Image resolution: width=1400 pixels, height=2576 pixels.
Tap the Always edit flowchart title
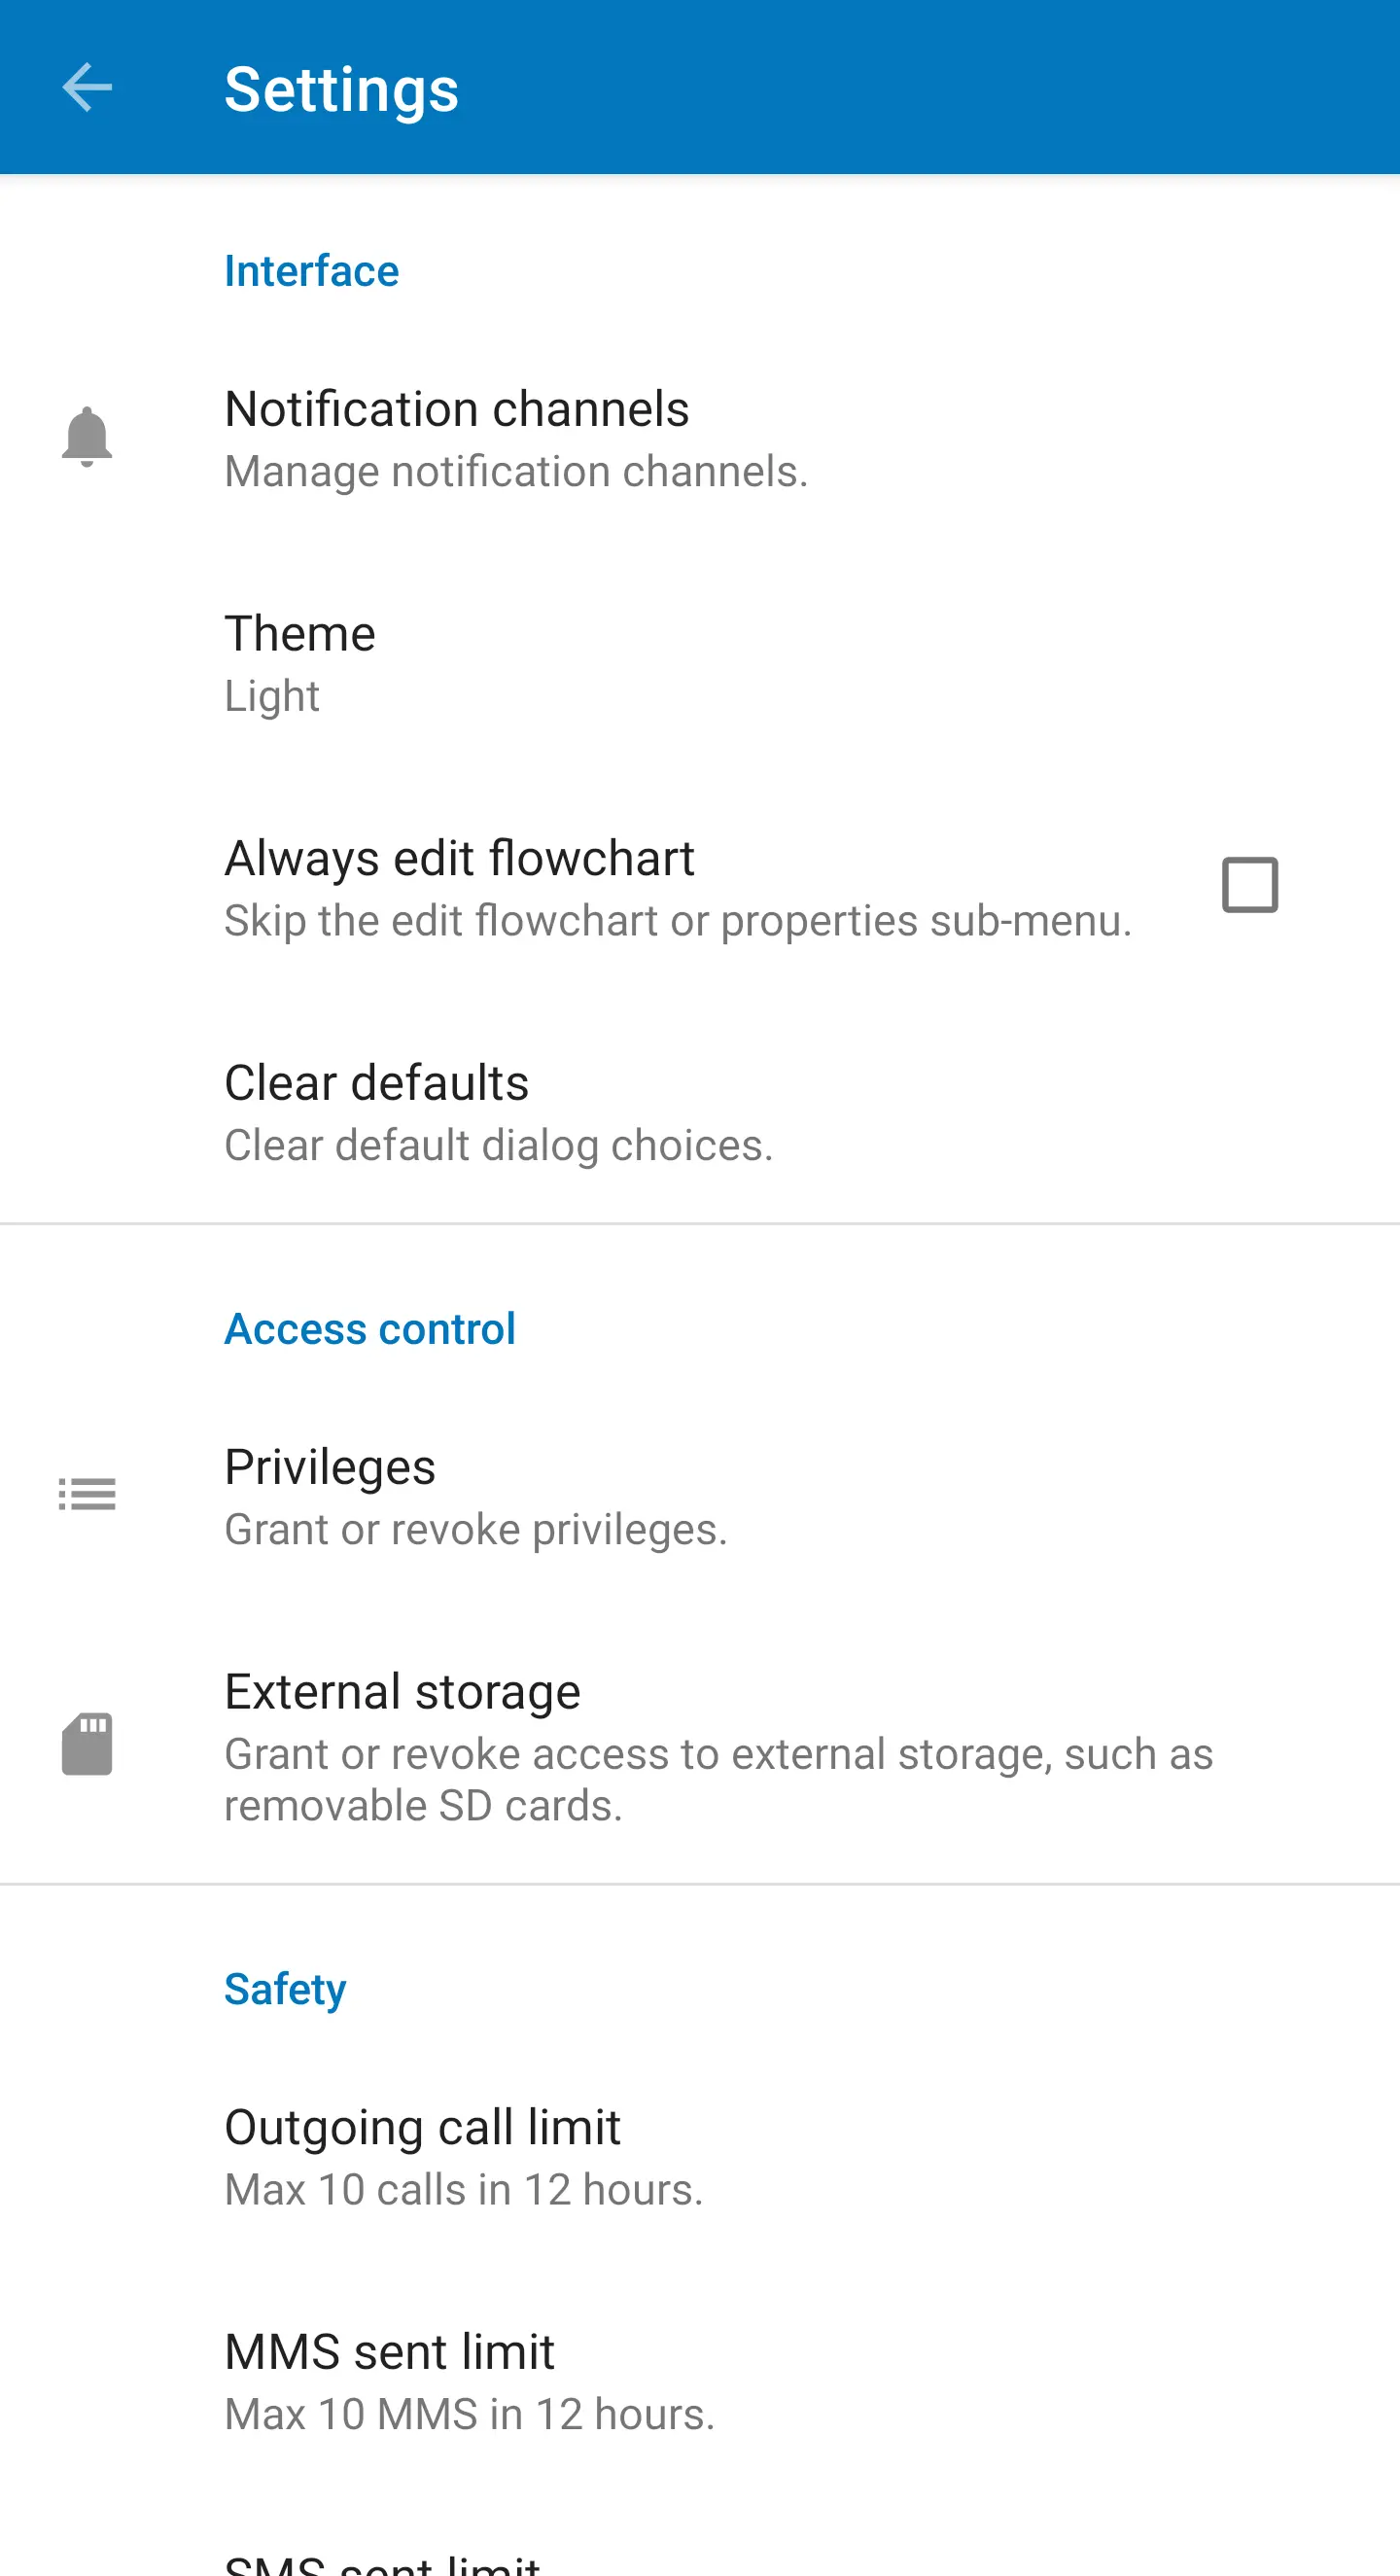(458, 859)
